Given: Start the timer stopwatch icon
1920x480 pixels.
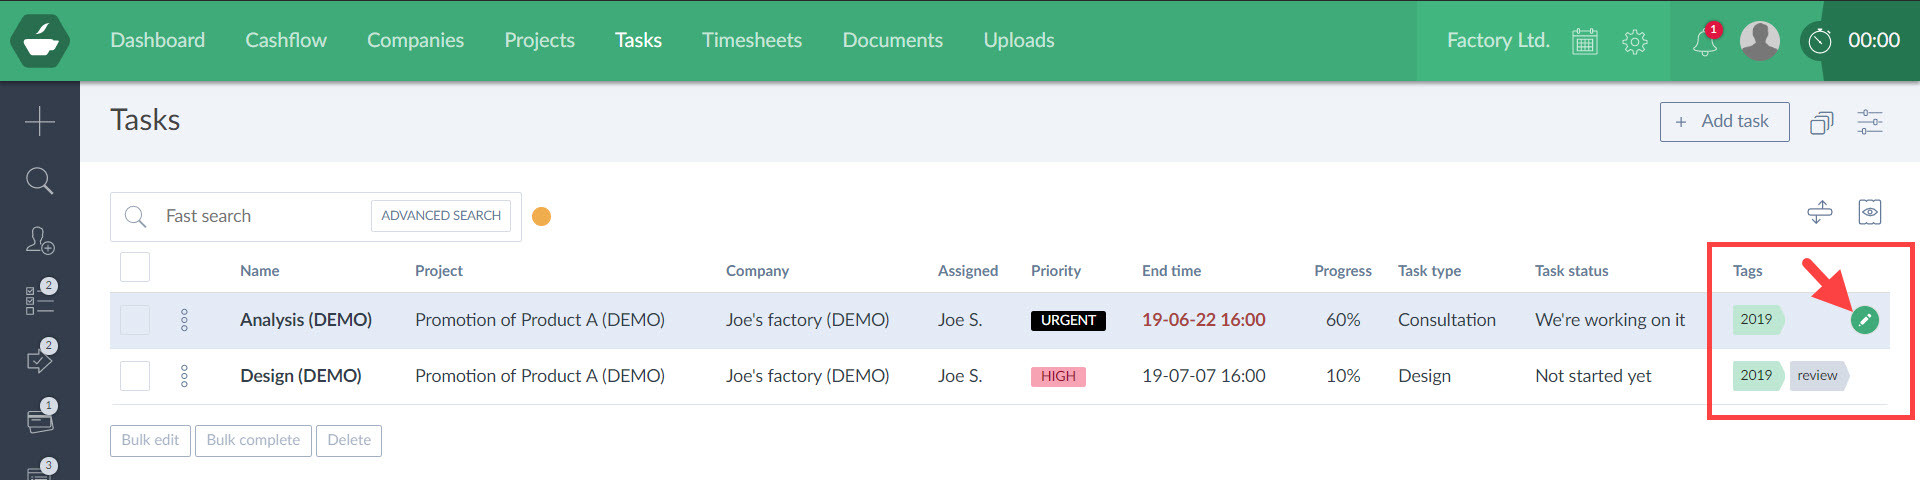Looking at the screenshot, I should pos(1820,41).
